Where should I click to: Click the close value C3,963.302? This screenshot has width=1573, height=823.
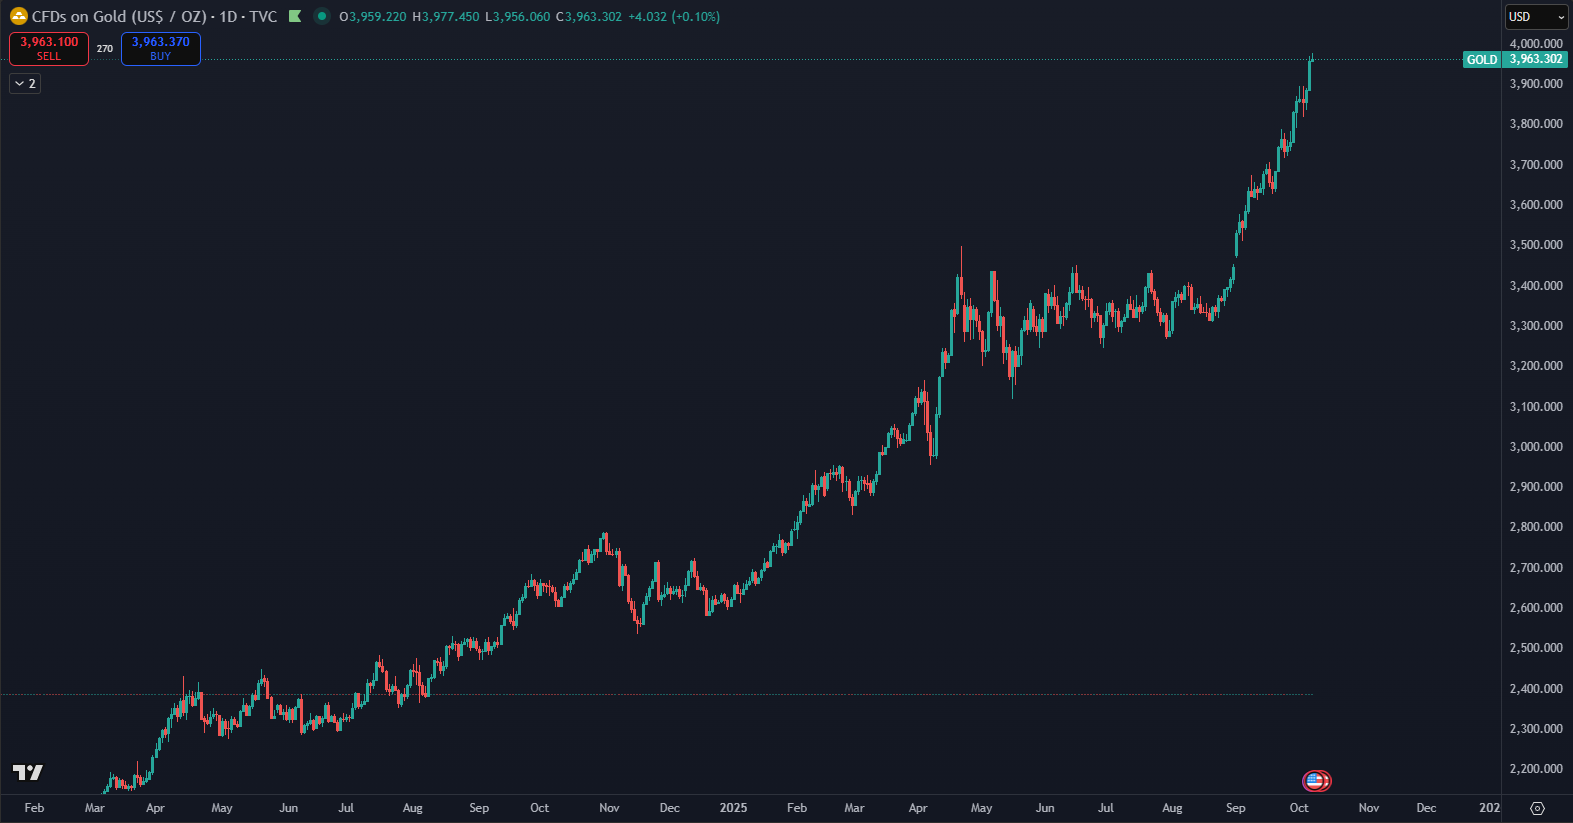point(589,16)
